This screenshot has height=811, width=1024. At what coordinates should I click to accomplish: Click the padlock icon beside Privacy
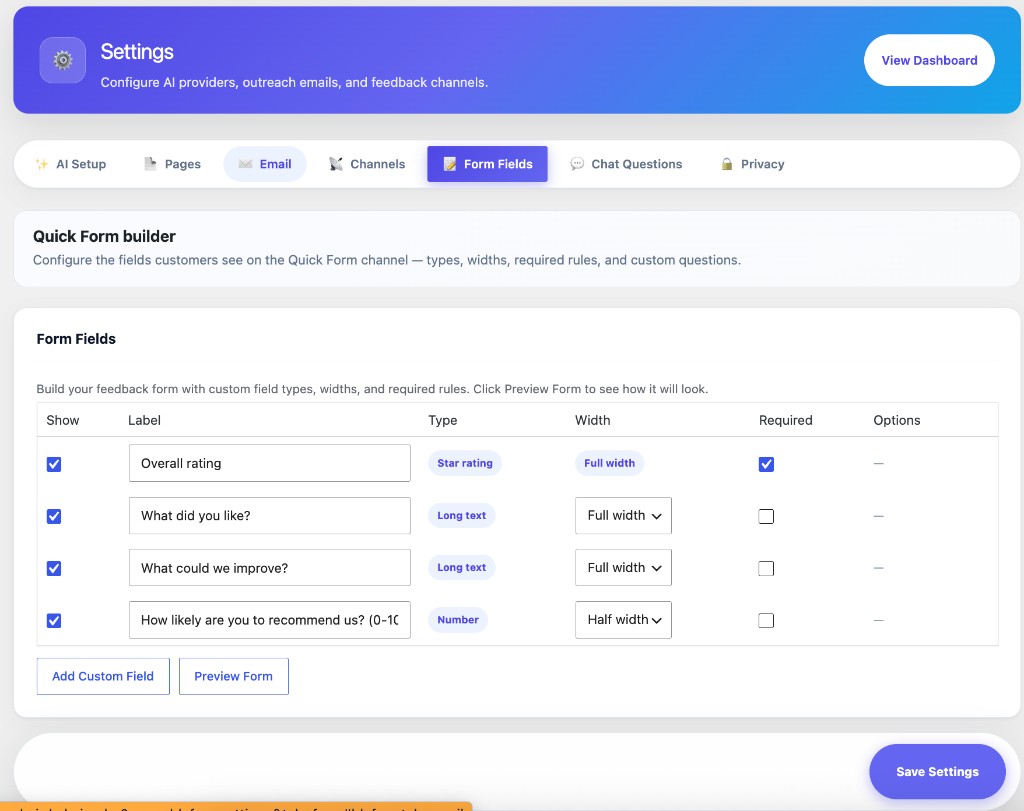point(726,164)
